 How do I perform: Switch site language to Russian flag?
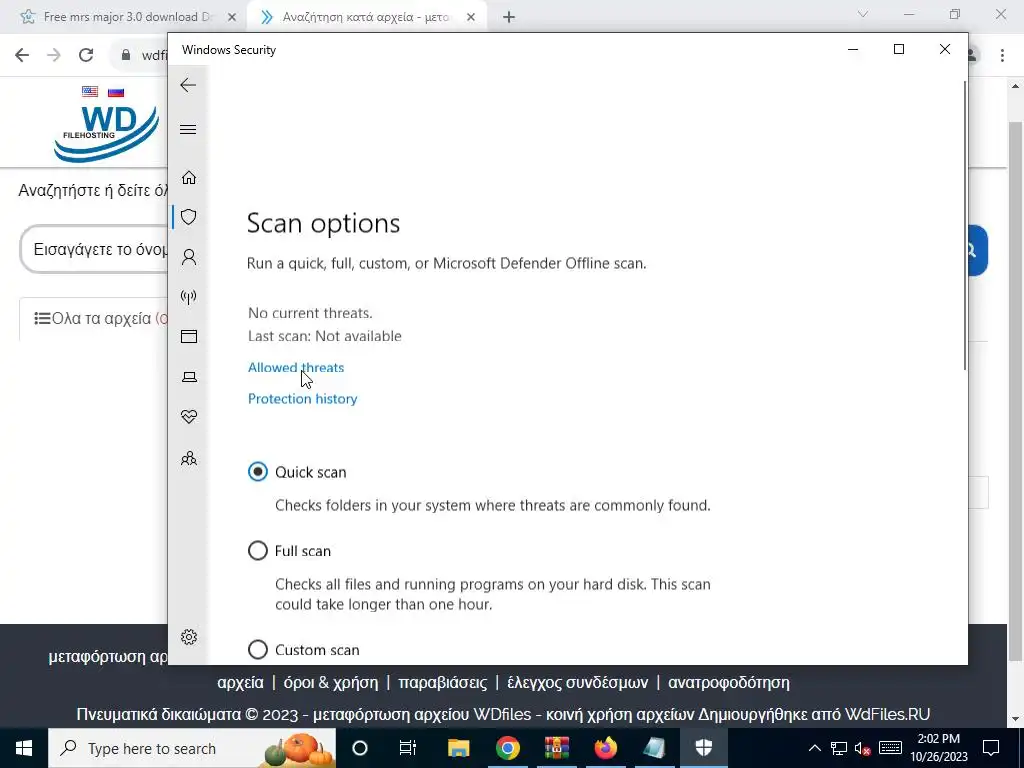116,91
